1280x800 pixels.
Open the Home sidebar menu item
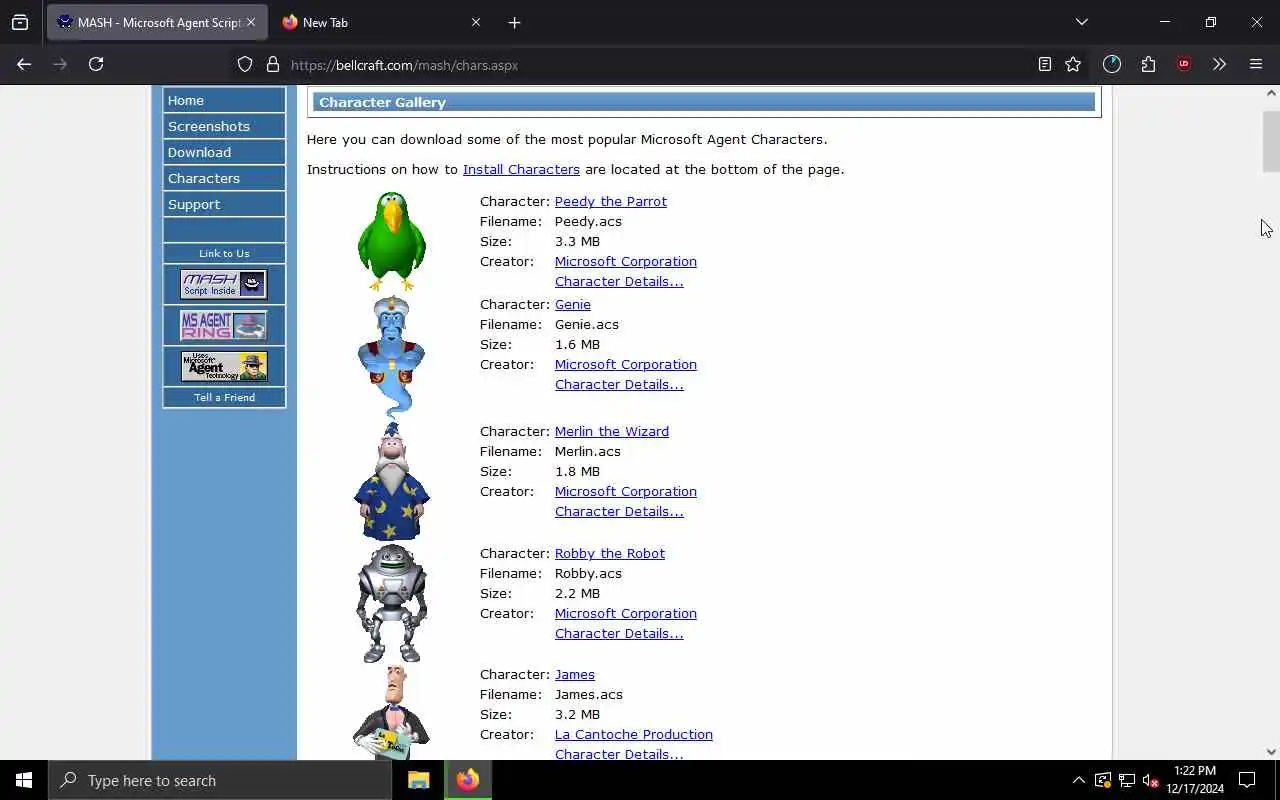[224, 100]
